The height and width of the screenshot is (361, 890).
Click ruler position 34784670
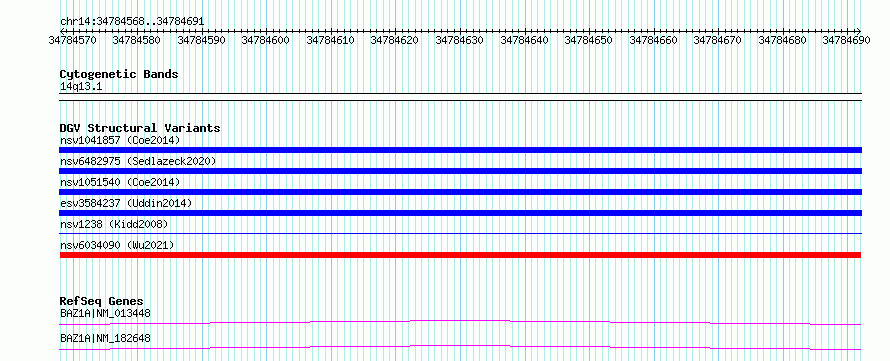[x=717, y=40]
